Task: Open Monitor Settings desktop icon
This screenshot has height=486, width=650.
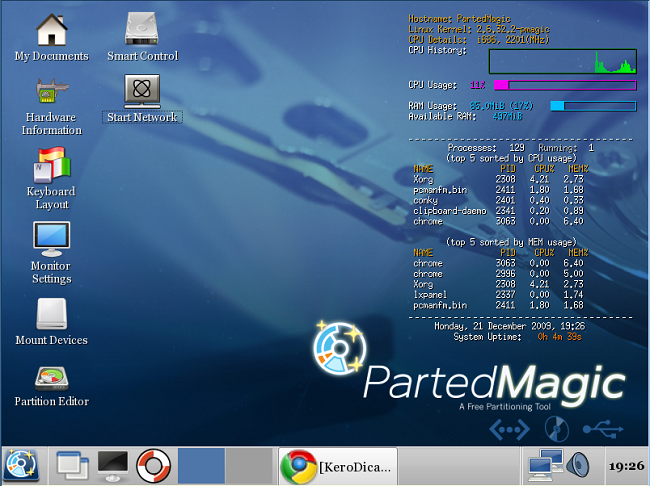Action: [51, 239]
